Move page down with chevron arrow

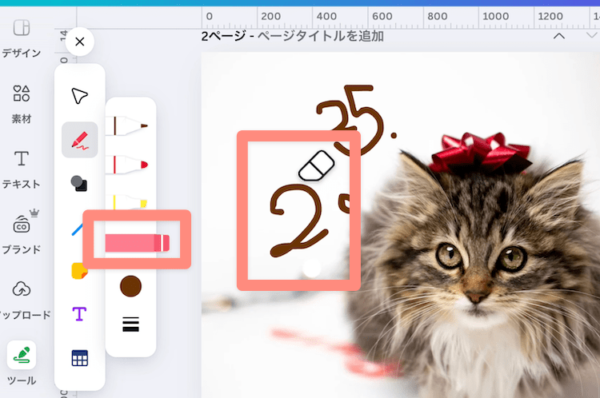click(592, 36)
